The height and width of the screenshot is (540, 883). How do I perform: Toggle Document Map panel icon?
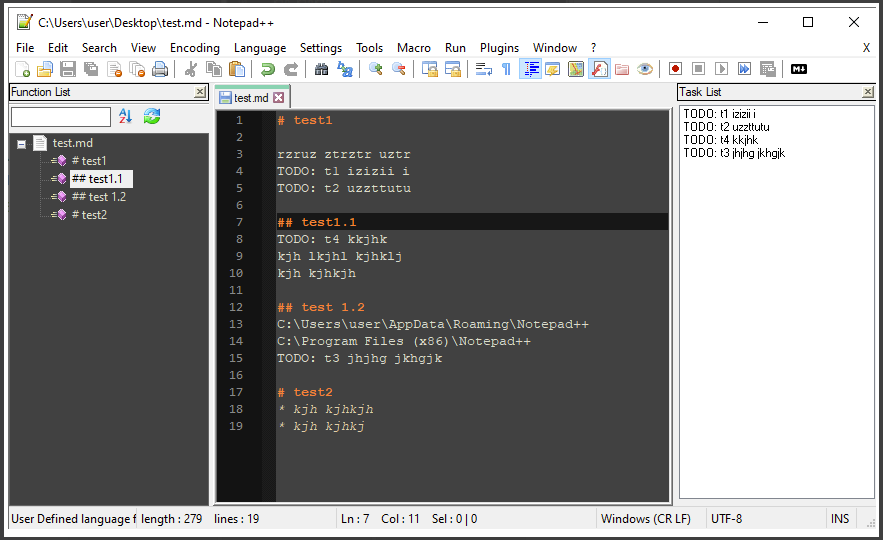(x=576, y=69)
